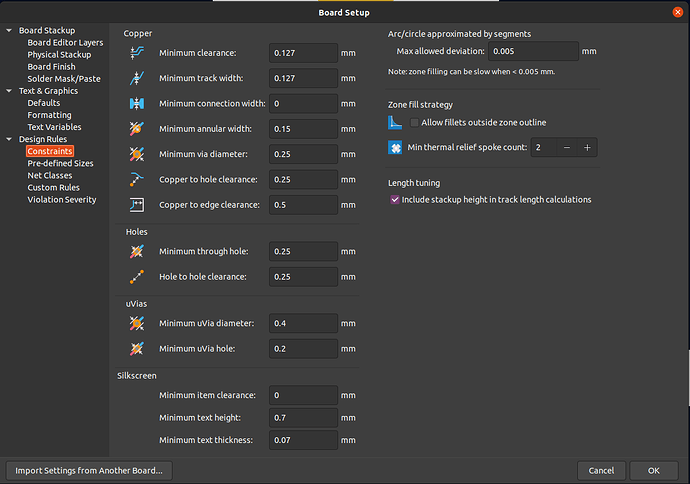Screen dimensions: 690x484
Task: Click the Zone fill fillet icon
Action: tap(395, 122)
